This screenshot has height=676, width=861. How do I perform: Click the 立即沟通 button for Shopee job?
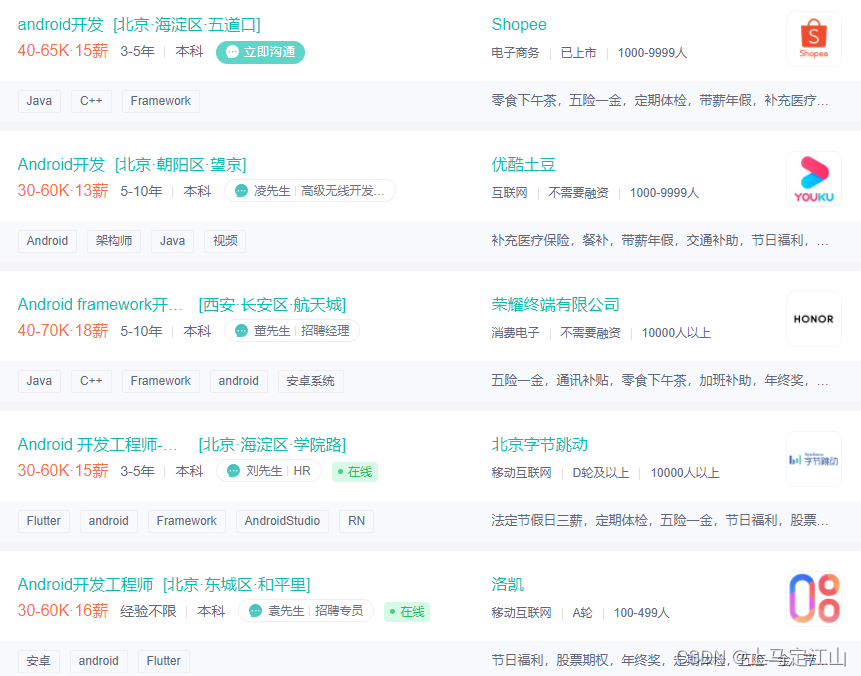260,52
